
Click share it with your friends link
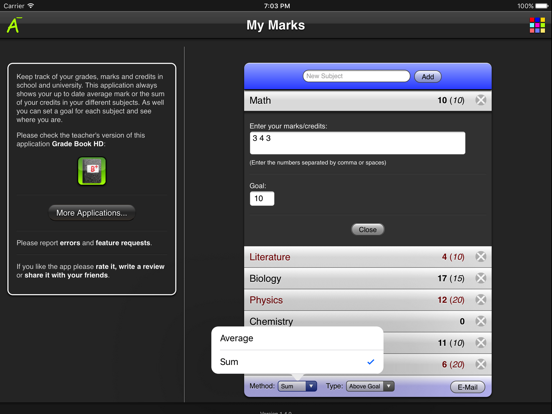pos(66,275)
